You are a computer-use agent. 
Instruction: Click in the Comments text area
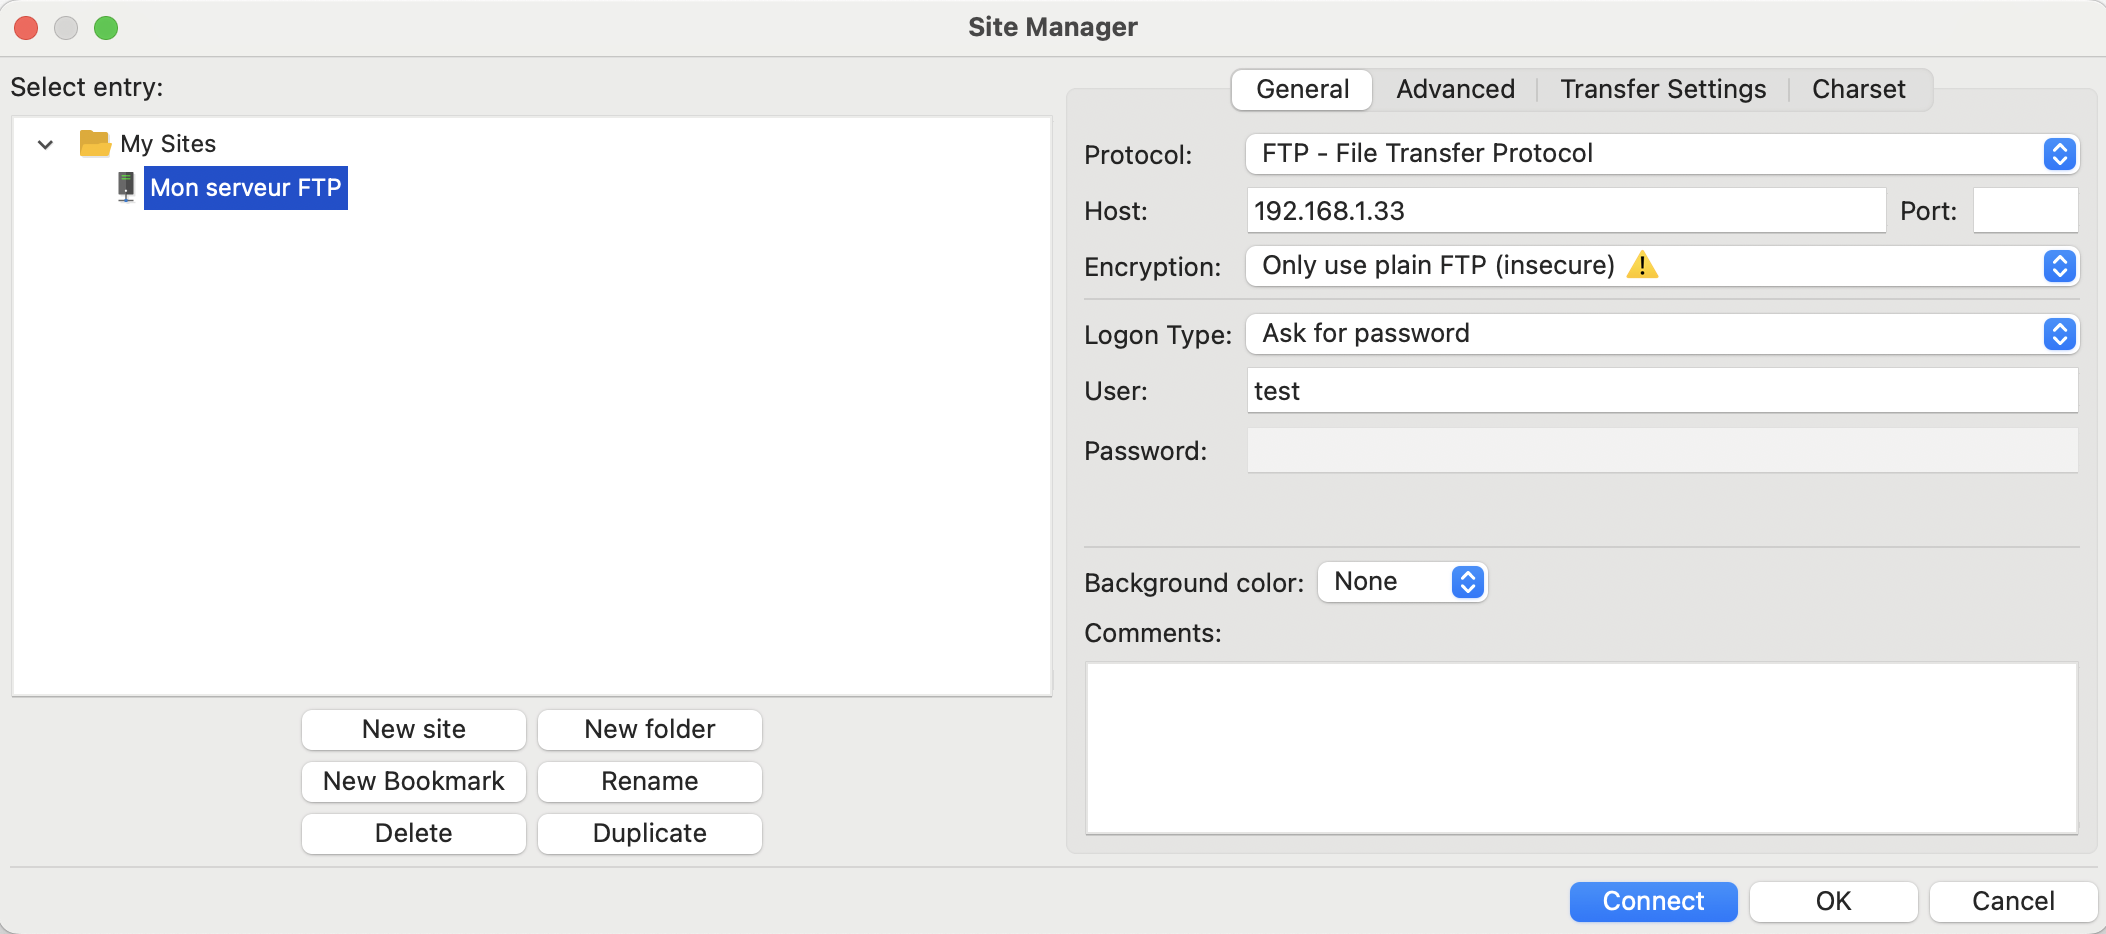pyautogui.click(x=1582, y=748)
